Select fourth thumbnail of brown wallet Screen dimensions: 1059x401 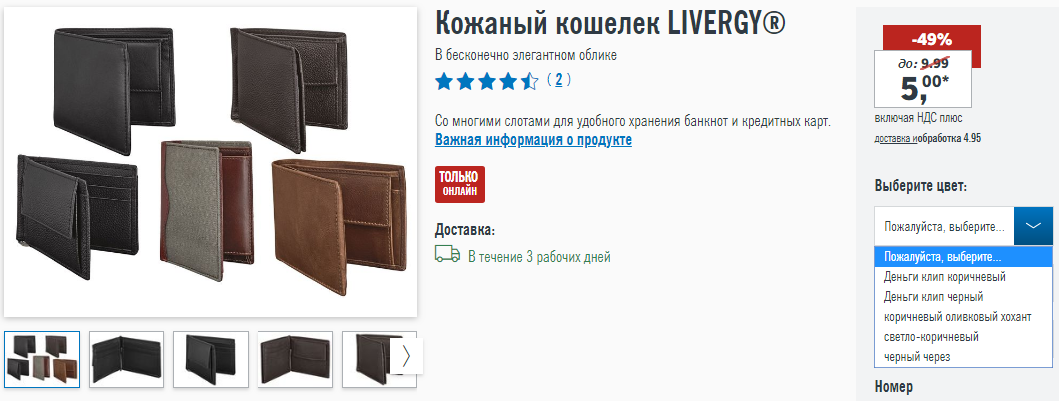[x=295, y=359]
